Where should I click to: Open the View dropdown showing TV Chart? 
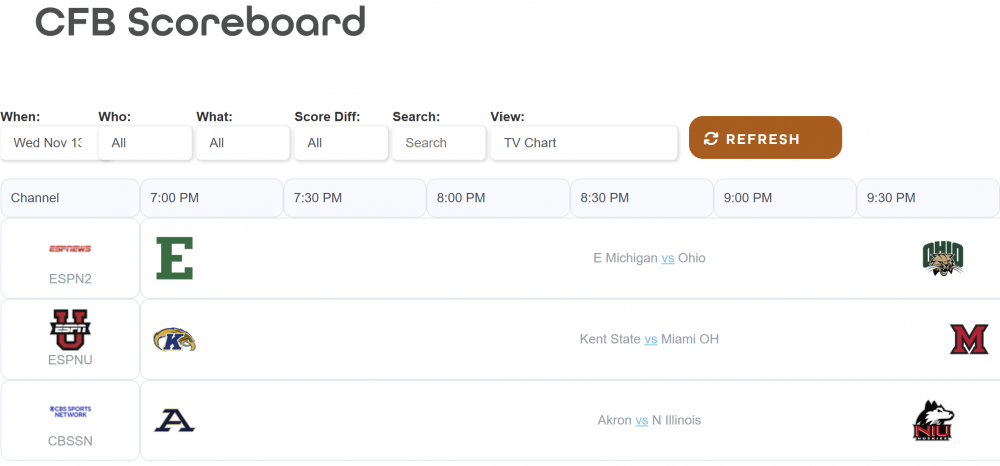click(584, 143)
